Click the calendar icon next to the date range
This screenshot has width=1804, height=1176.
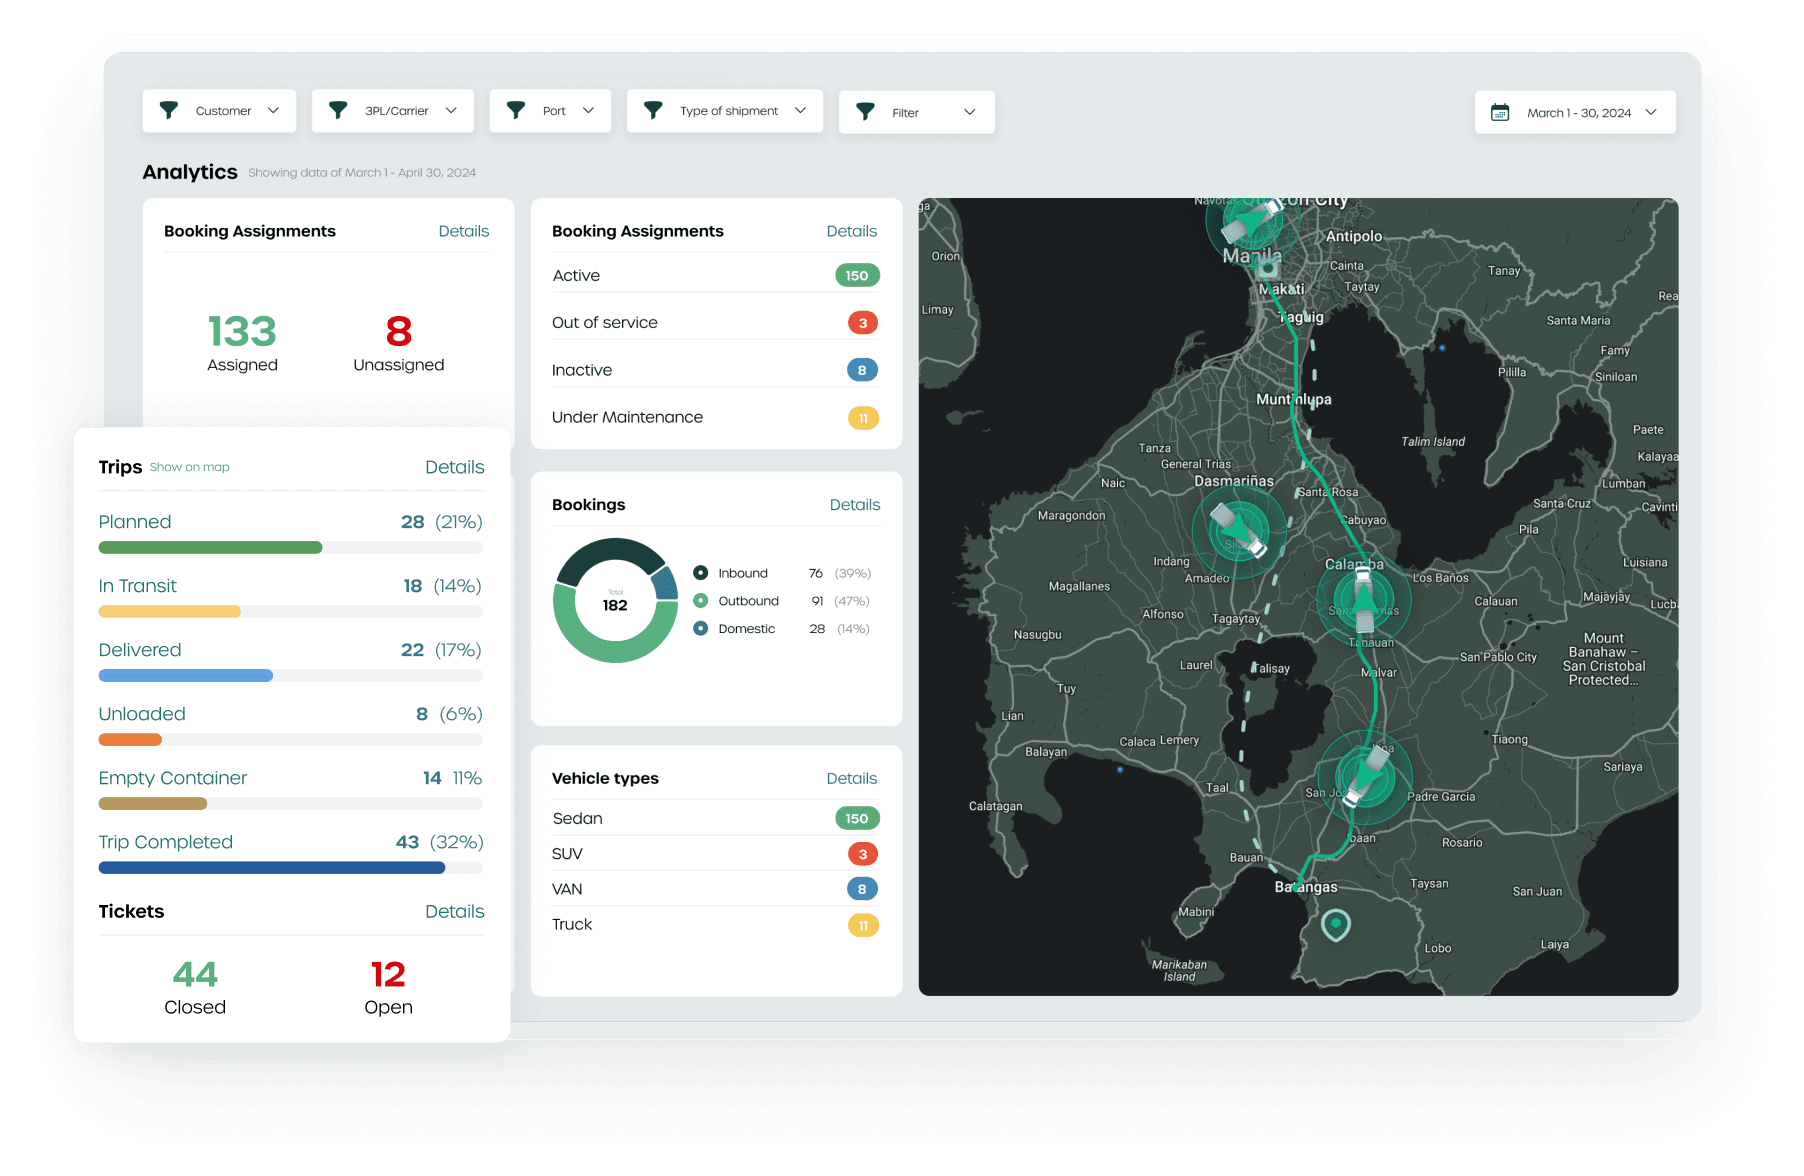click(1501, 112)
